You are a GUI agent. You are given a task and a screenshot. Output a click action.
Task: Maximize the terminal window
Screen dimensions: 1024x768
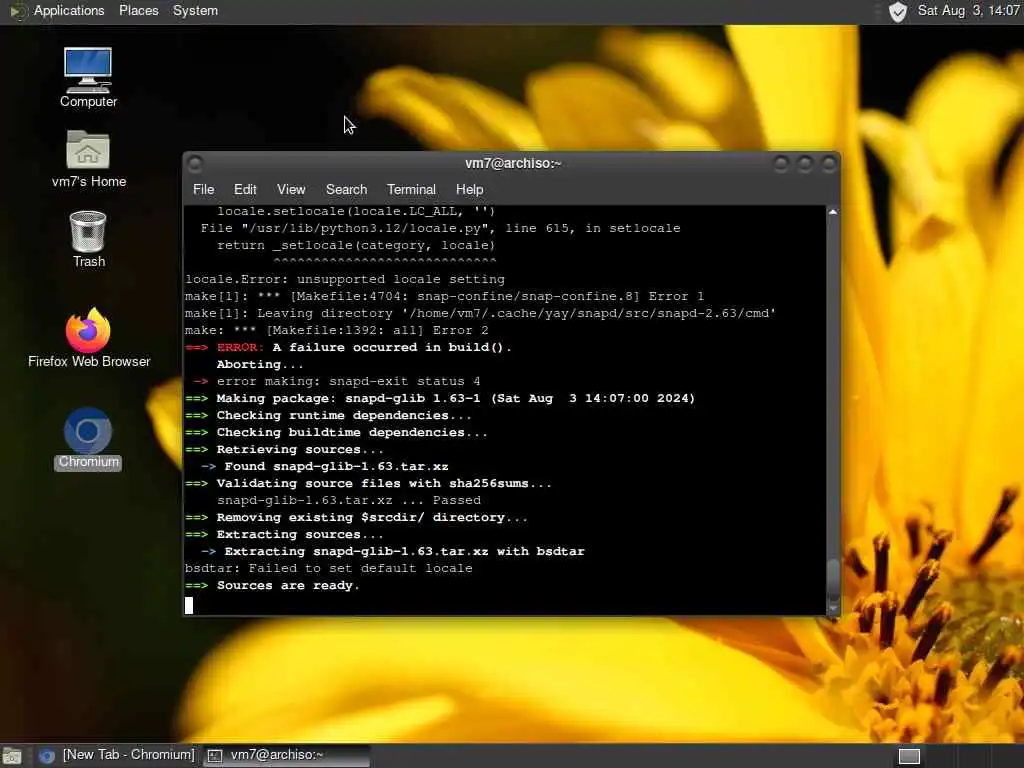coord(805,163)
